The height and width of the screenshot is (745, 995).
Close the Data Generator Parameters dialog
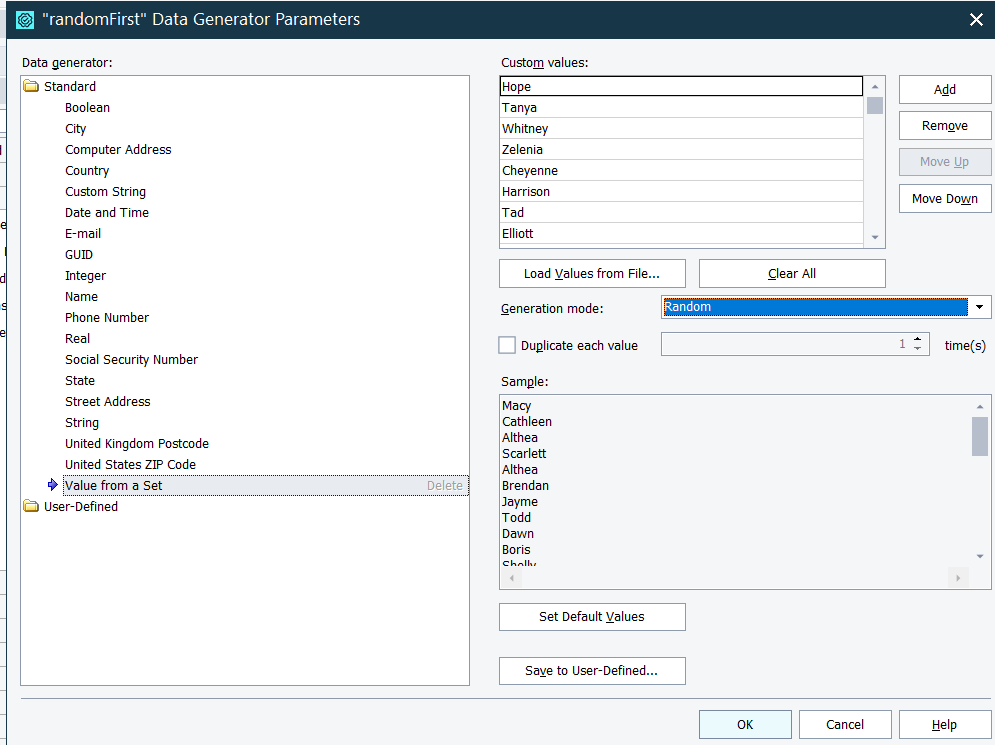click(976, 19)
